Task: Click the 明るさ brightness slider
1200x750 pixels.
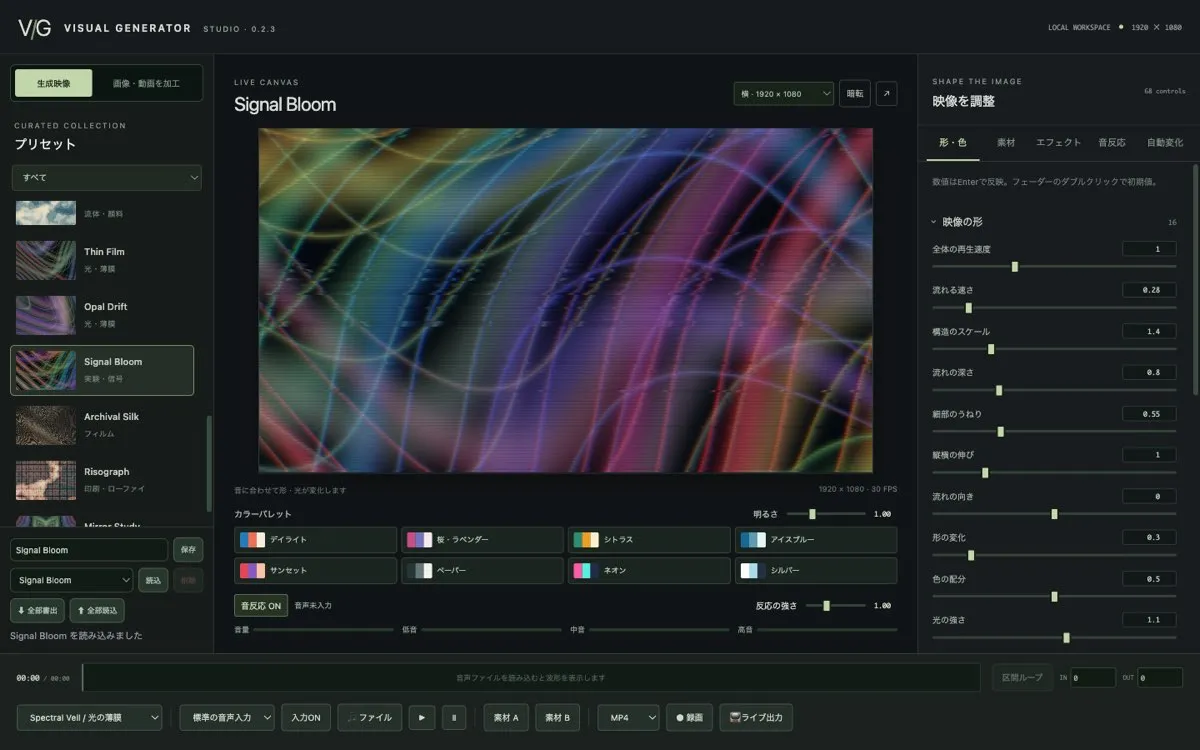Action: point(826,514)
